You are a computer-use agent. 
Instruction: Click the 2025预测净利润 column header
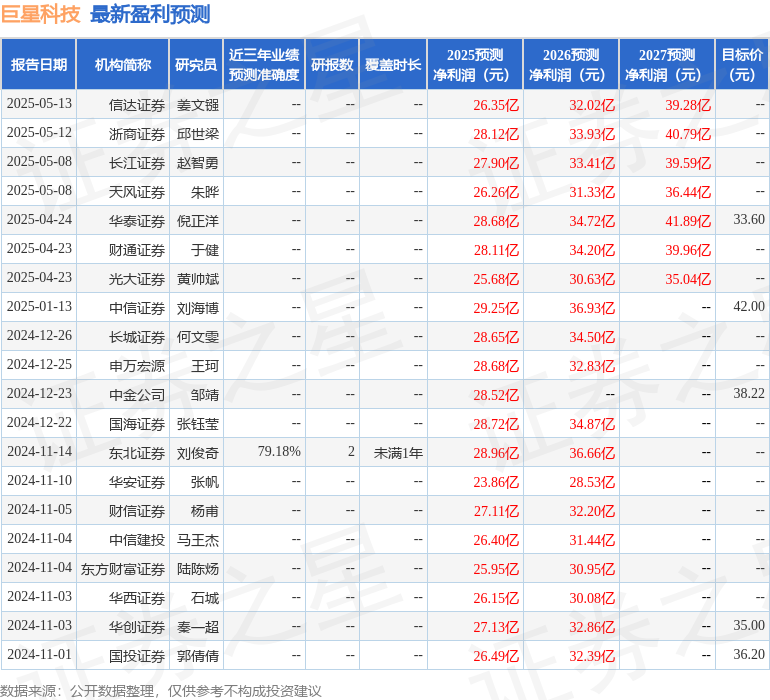pos(475,65)
